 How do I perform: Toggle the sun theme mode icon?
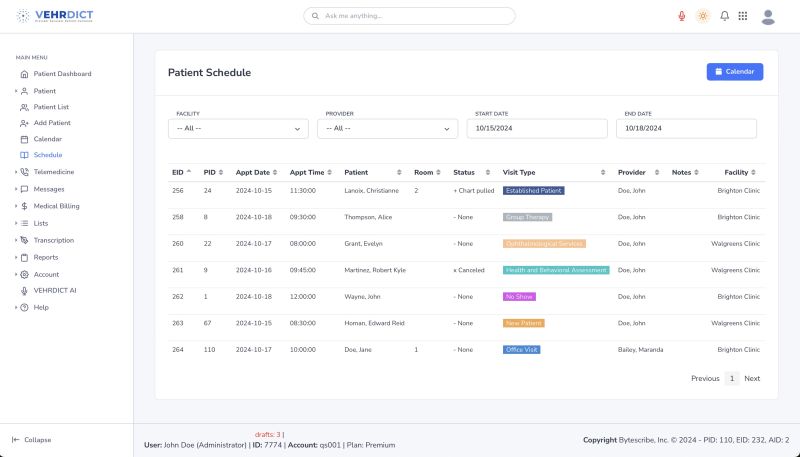point(703,16)
